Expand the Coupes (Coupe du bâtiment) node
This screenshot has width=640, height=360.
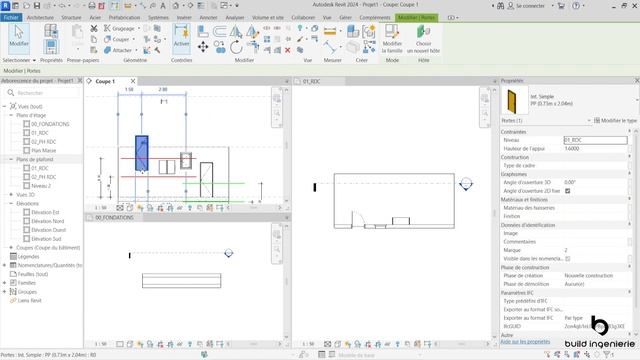[x=11, y=247]
